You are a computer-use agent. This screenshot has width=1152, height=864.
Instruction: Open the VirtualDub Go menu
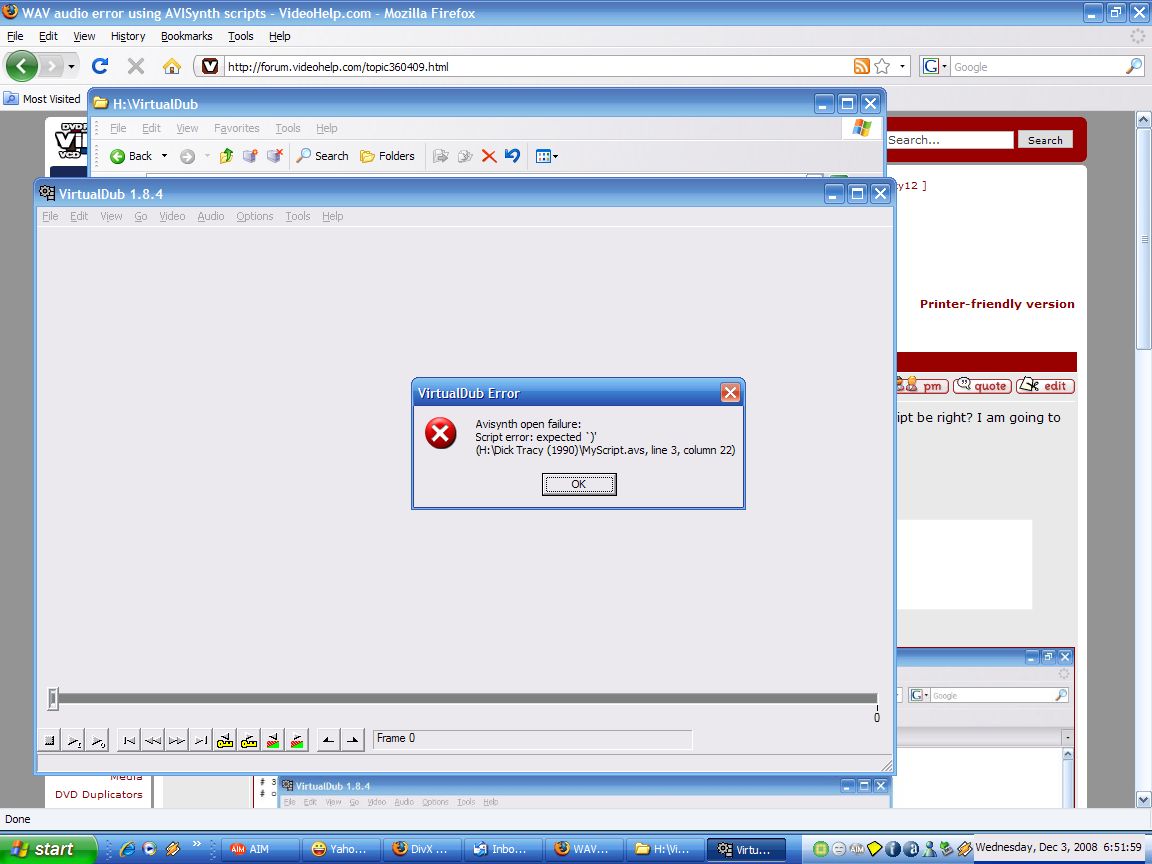pyautogui.click(x=140, y=216)
